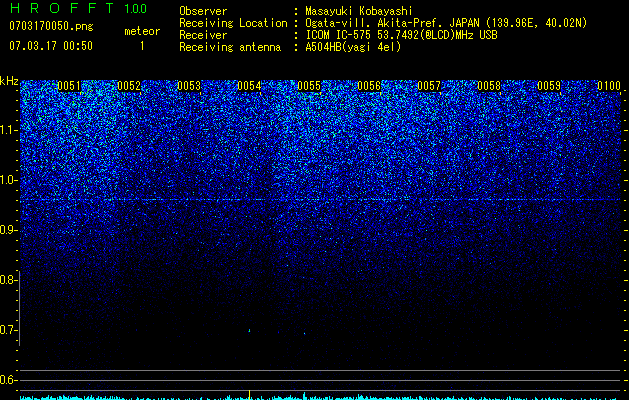Select the filename 0703170050.png
This screenshot has width=629, height=400.
coord(51,26)
